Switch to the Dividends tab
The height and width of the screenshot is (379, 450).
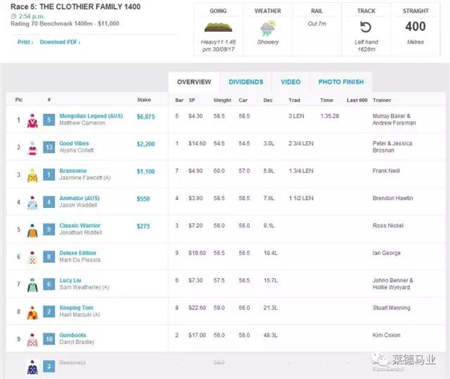[246, 82]
